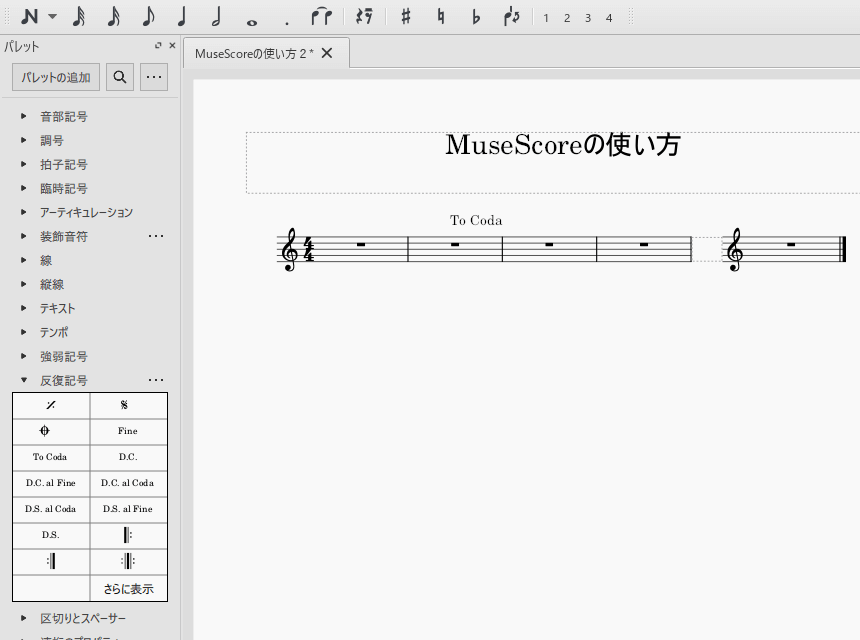Image resolution: width=860 pixels, height=640 pixels.
Task: Expand the 拍子記号 palette
Action: pos(24,165)
